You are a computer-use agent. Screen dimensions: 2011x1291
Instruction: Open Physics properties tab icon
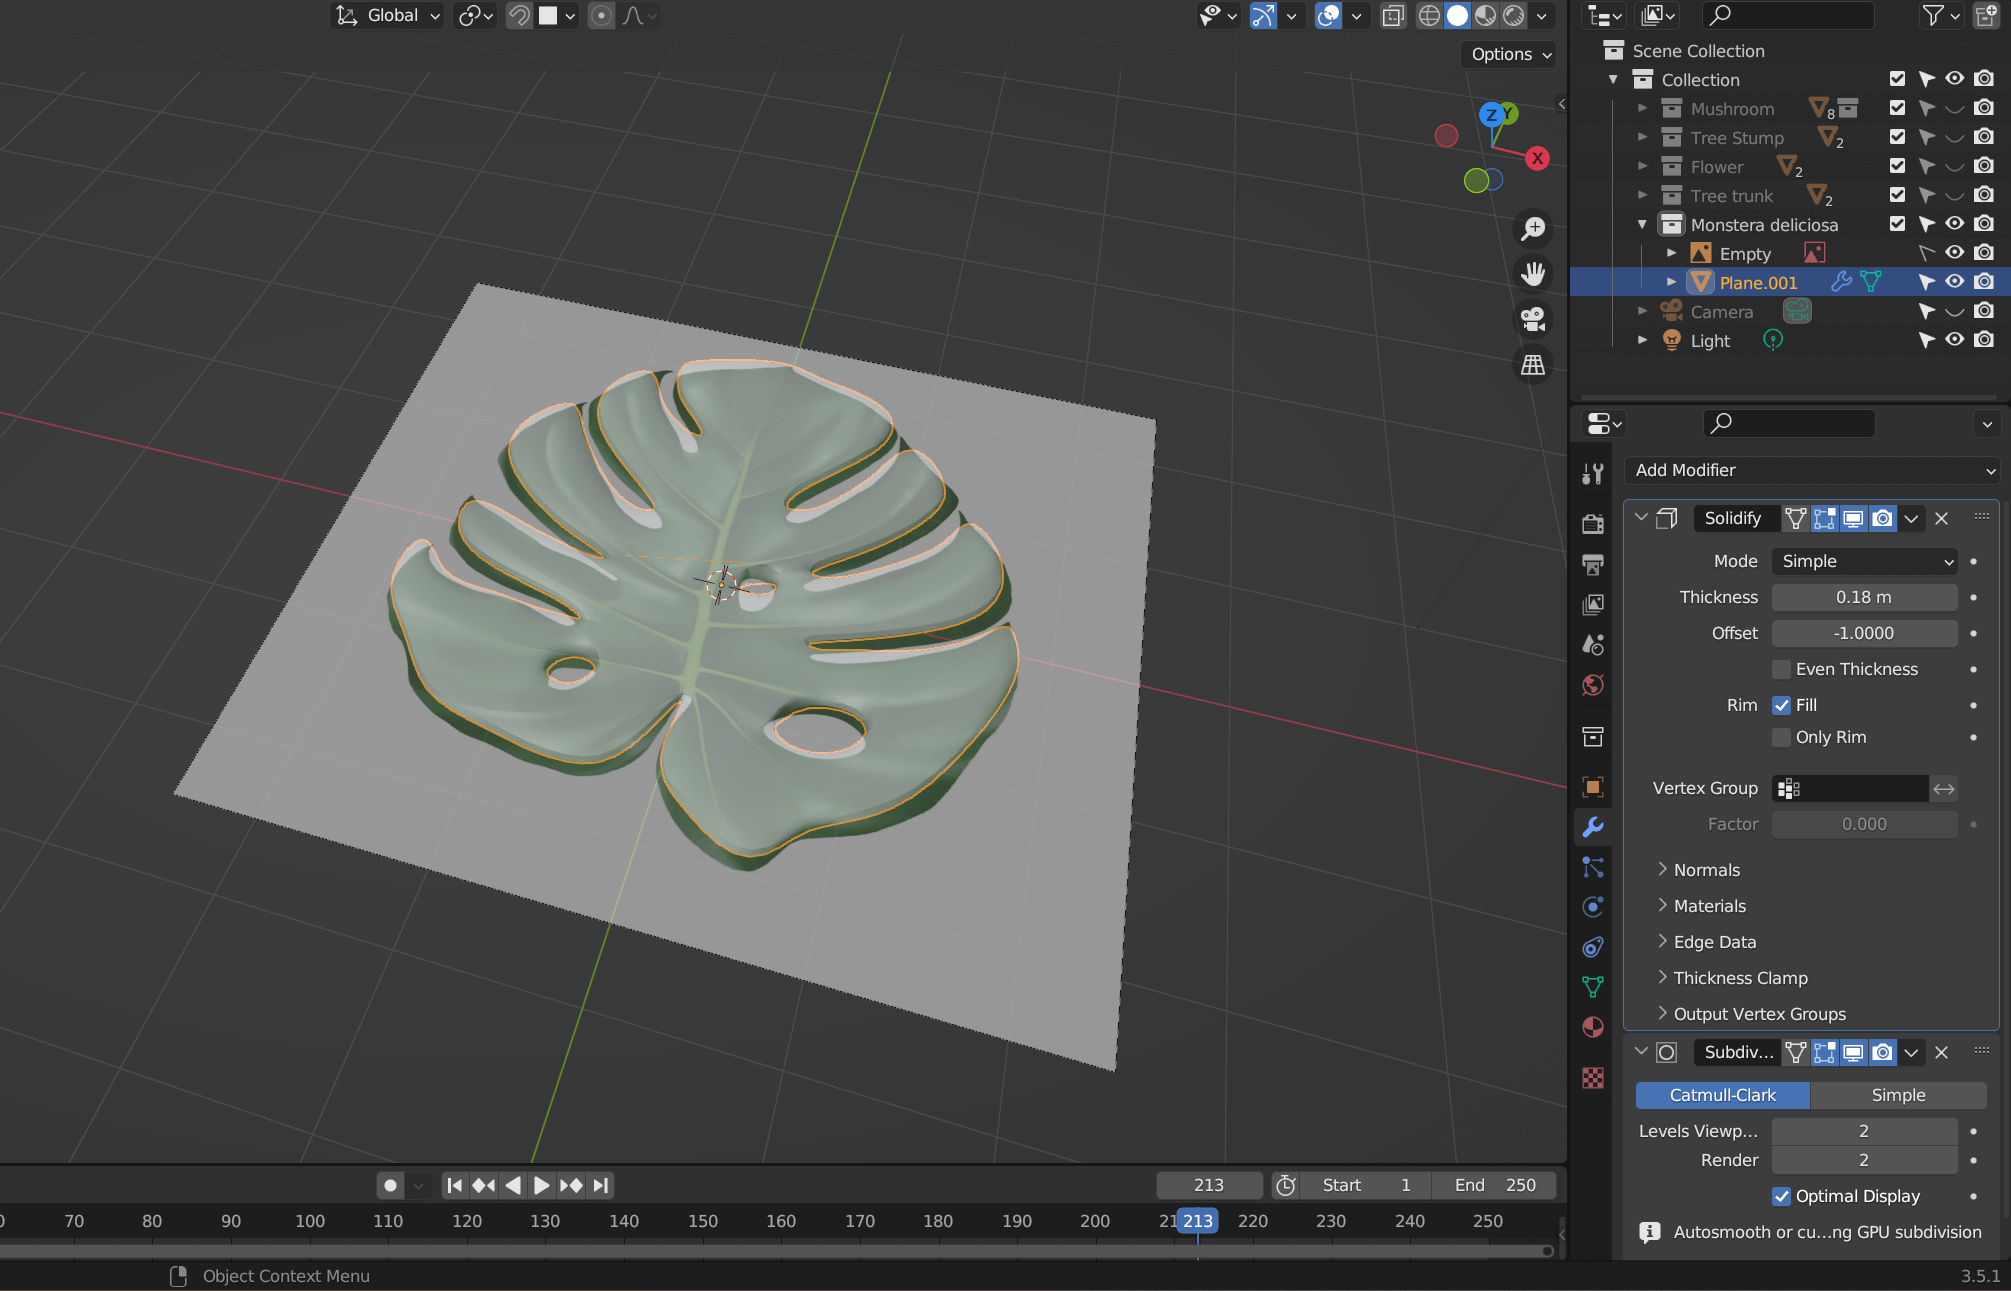click(x=1593, y=907)
